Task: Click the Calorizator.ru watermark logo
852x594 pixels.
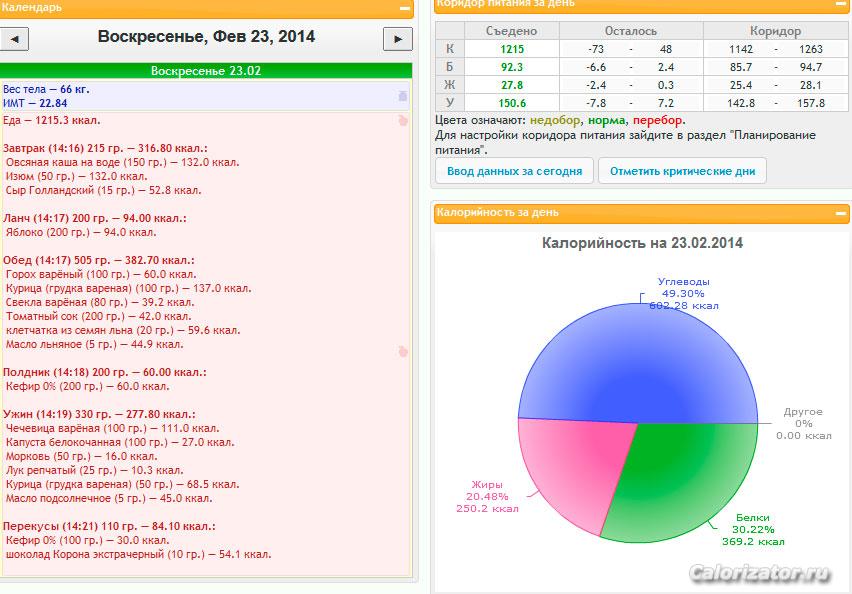Action: click(x=760, y=573)
